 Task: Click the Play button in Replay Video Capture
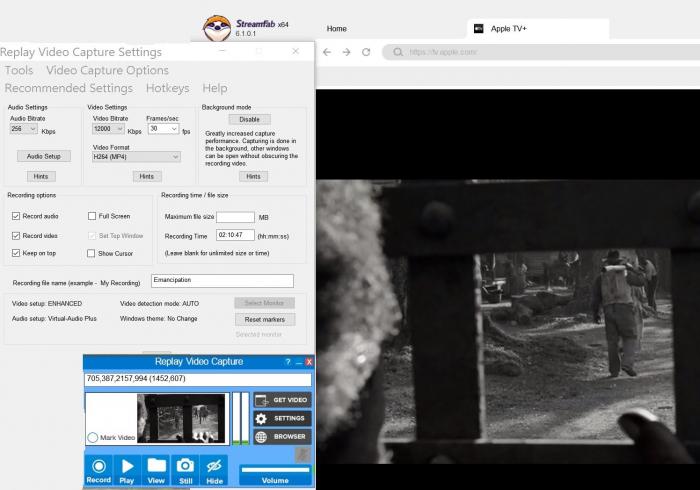click(x=127, y=470)
